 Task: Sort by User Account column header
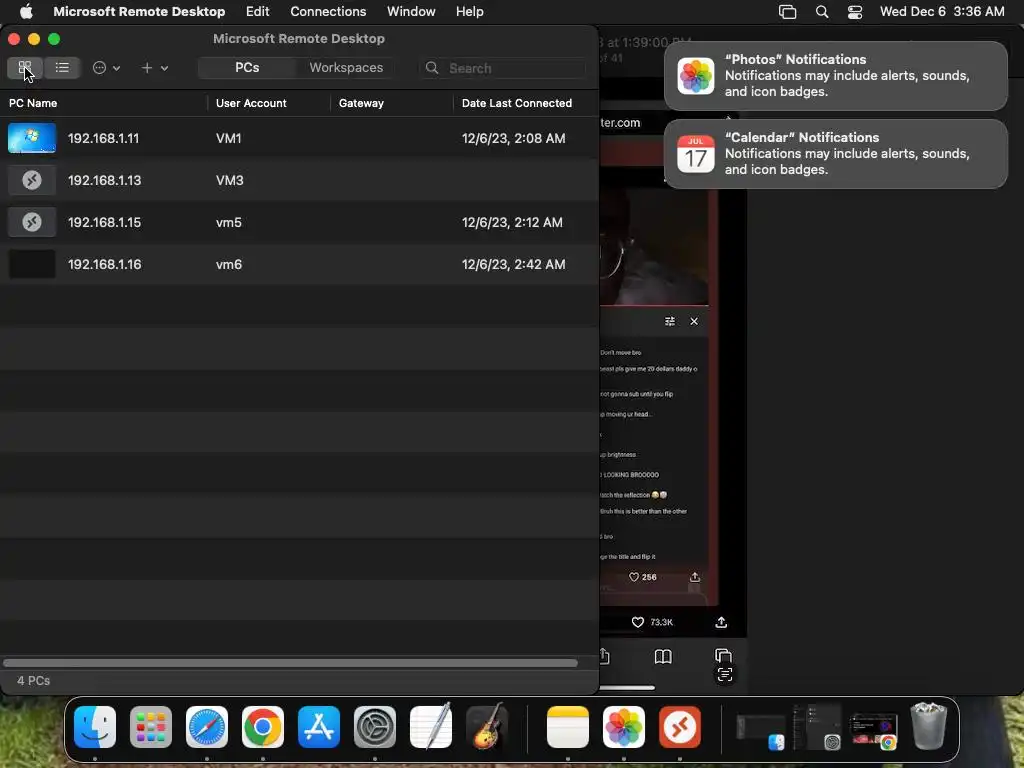coord(251,103)
